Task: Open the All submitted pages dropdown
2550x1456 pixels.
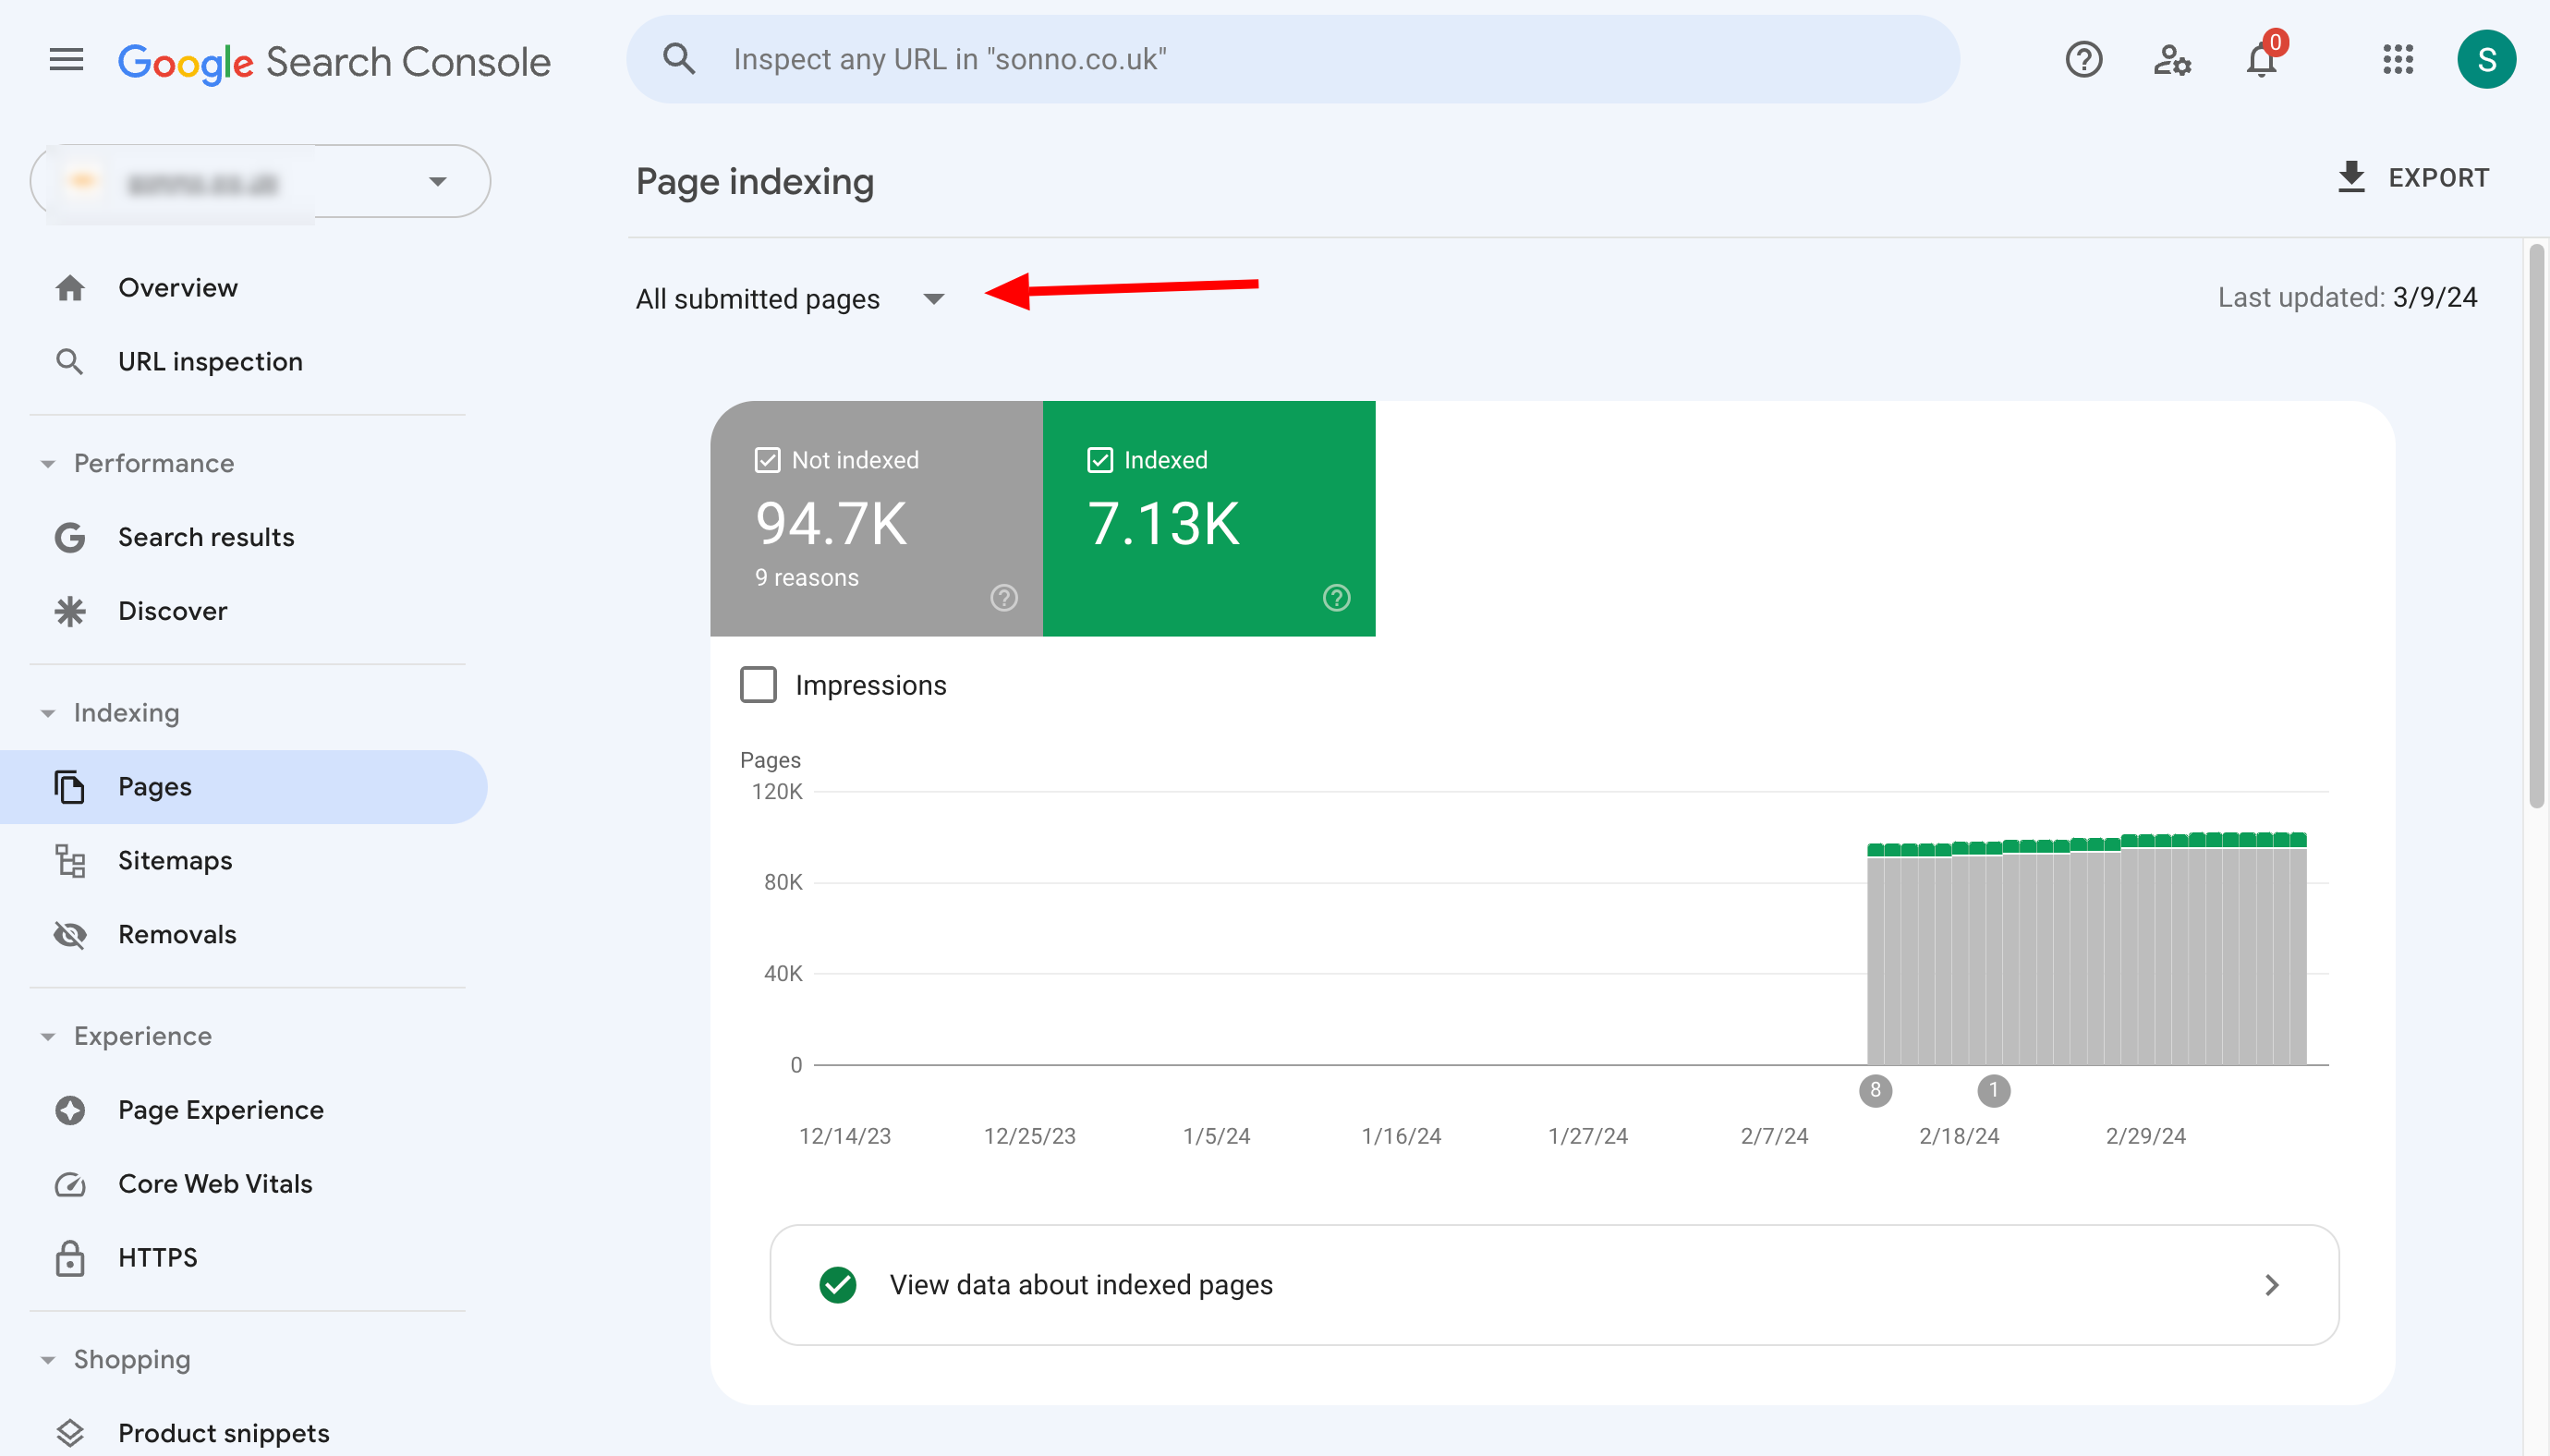Action: [x=790, y=299]
